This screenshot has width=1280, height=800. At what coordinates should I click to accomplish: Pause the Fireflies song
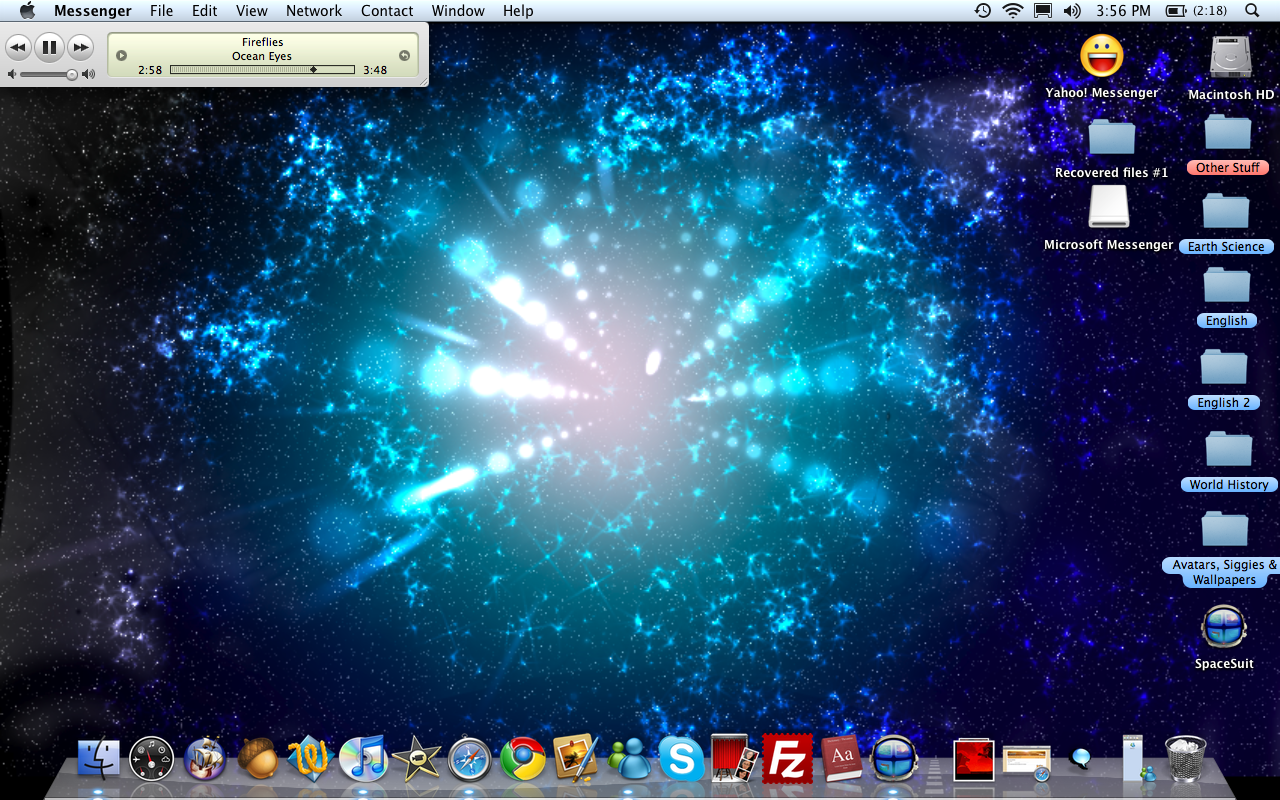(x=48, y=47)
